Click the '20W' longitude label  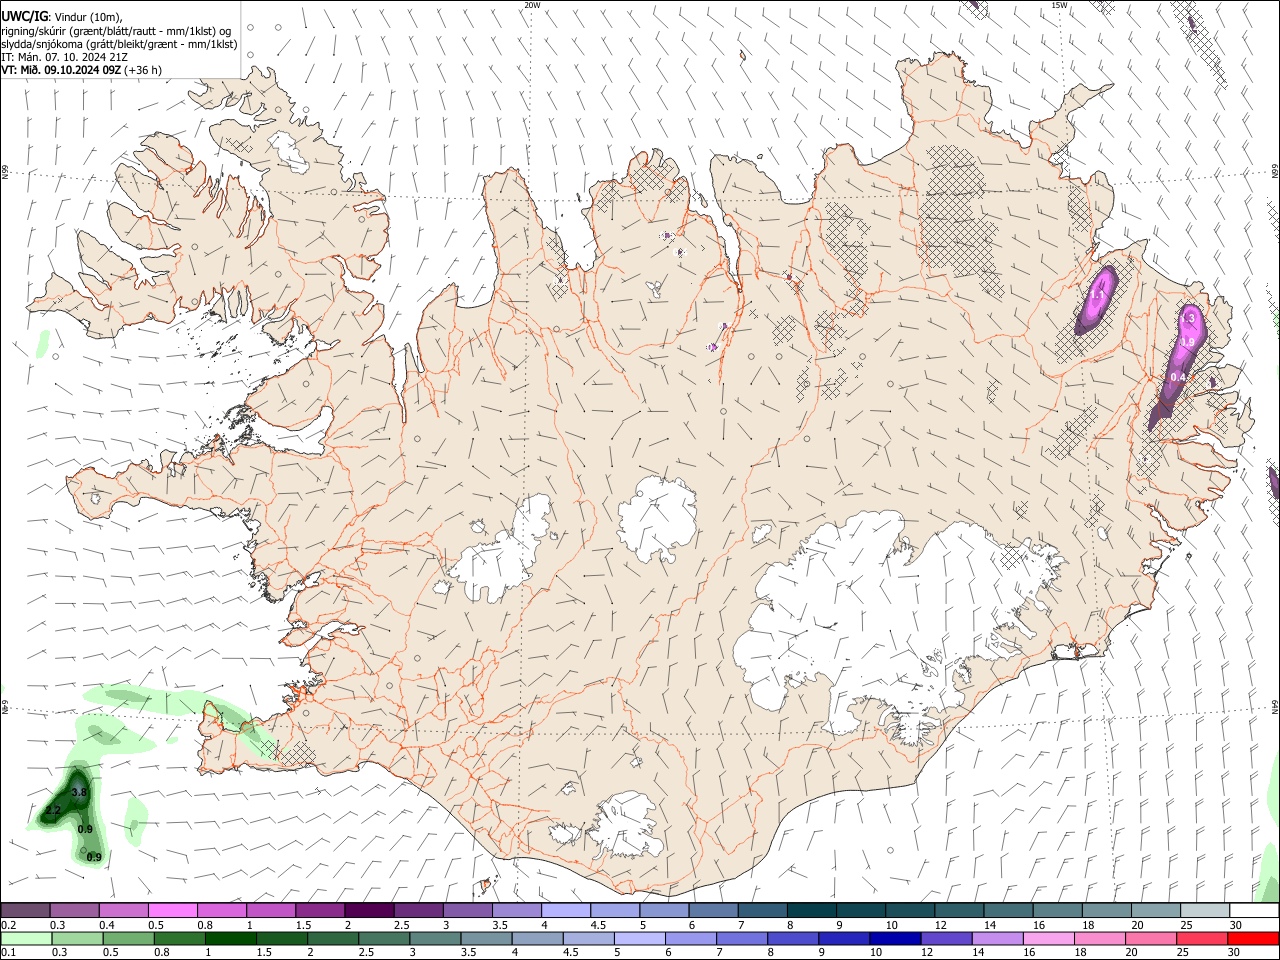[532, 5]
